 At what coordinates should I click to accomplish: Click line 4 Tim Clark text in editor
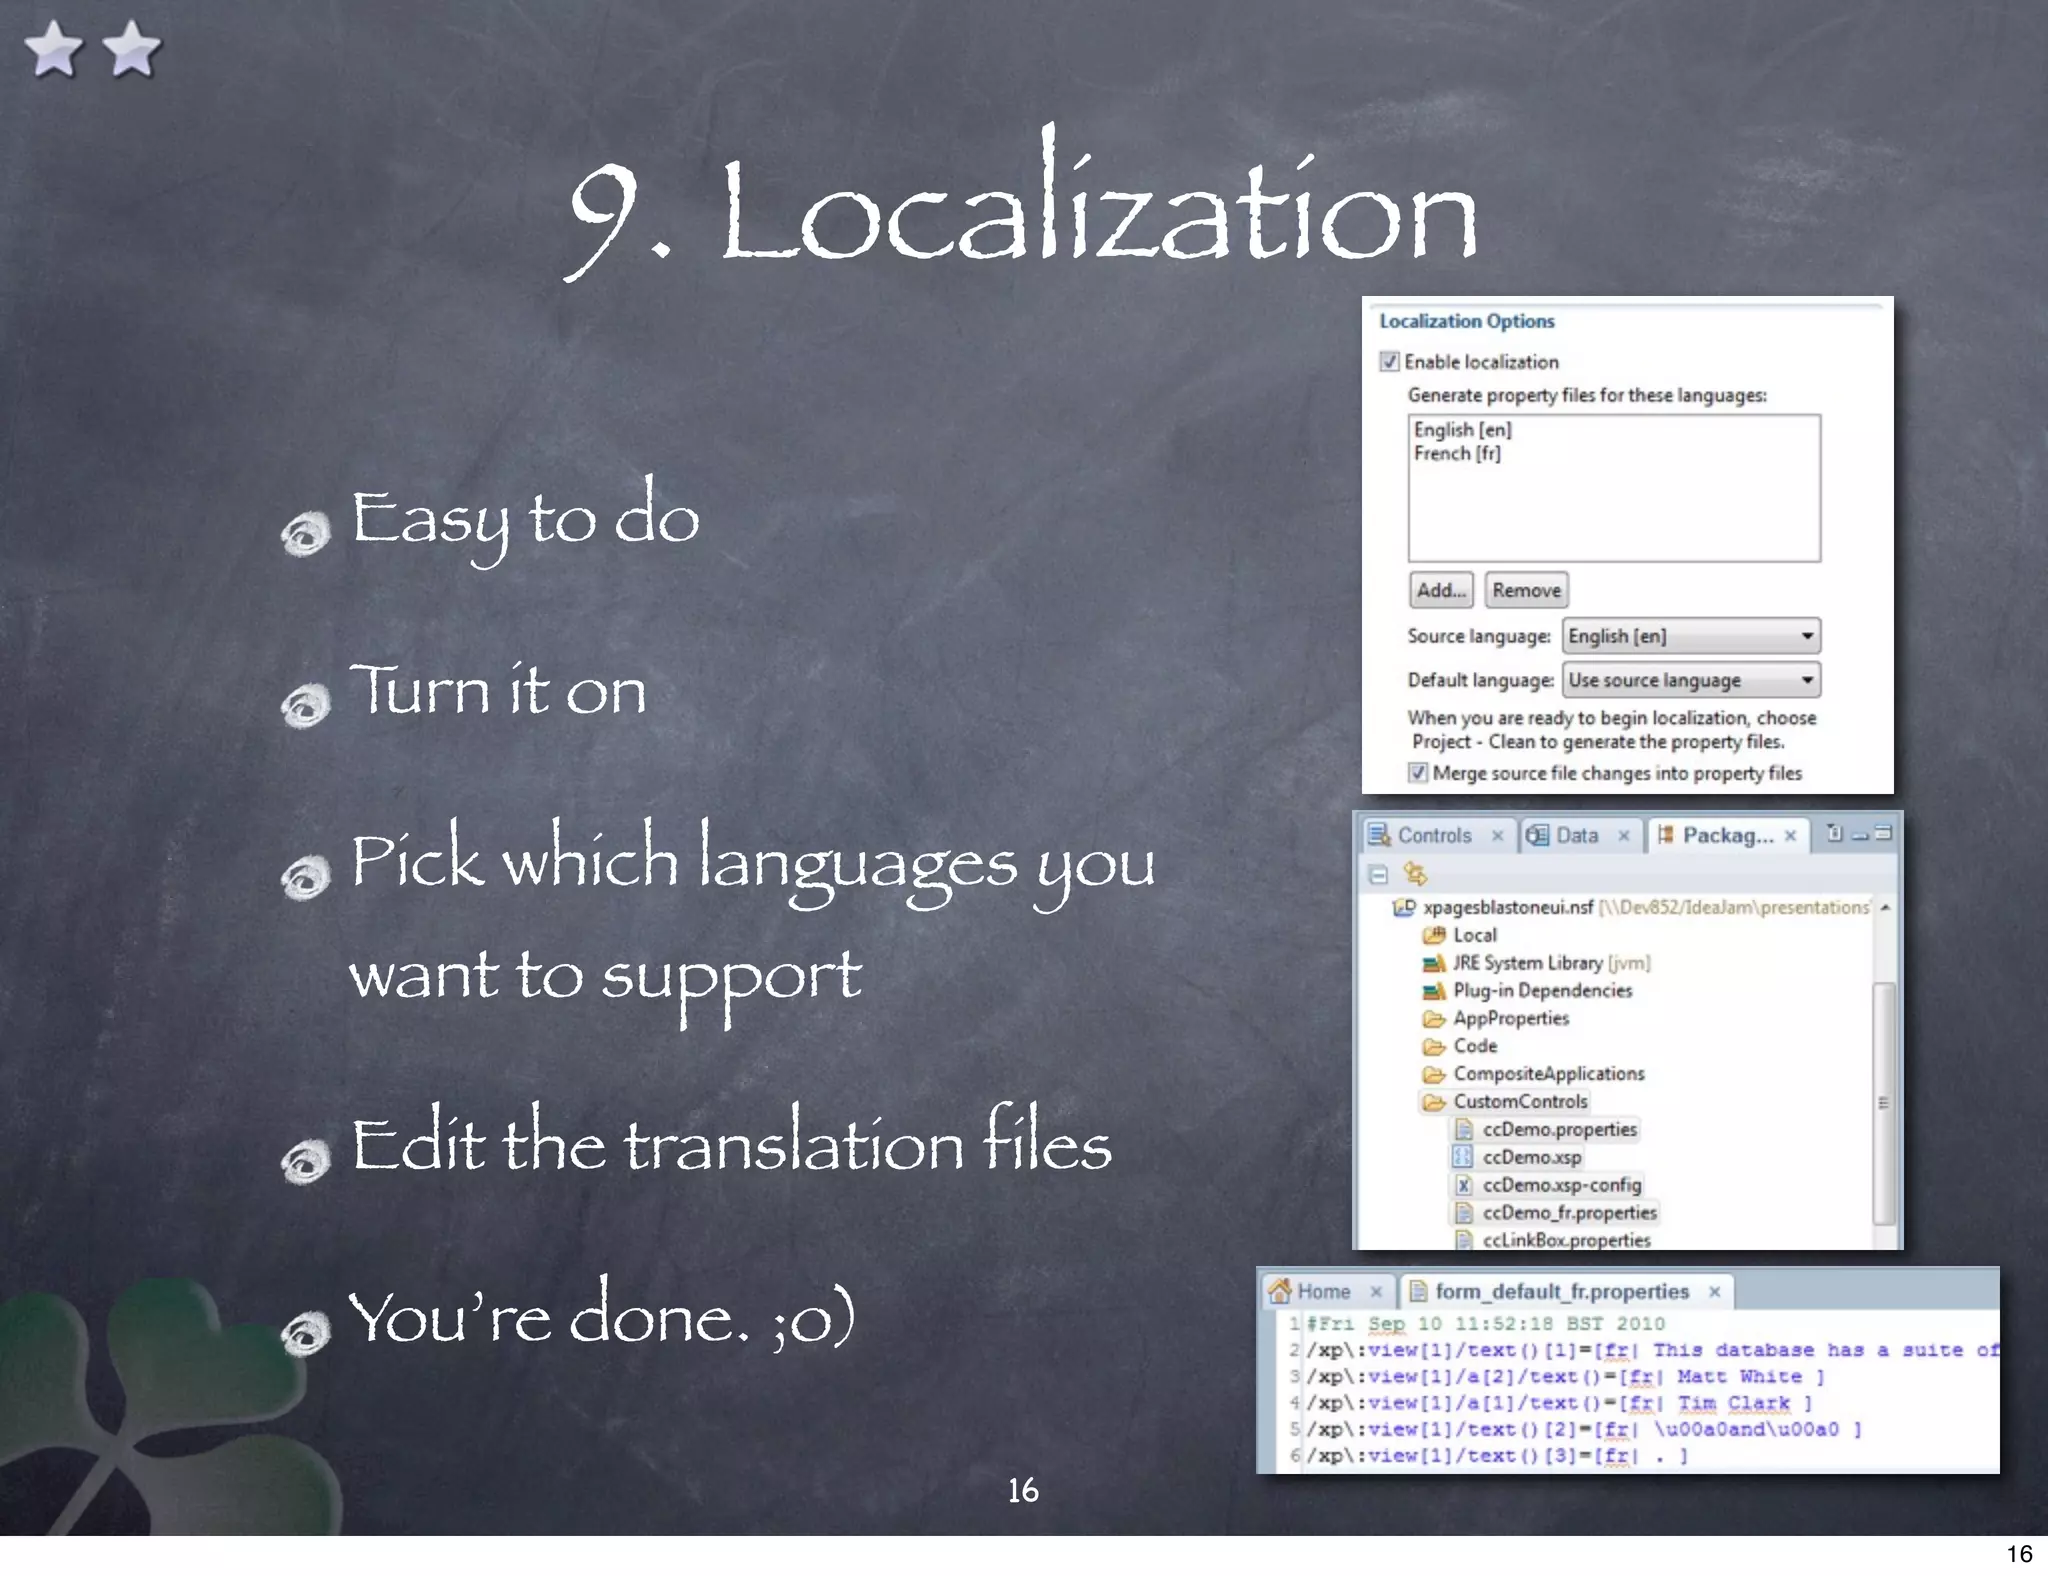[x=1734, y=1403]
